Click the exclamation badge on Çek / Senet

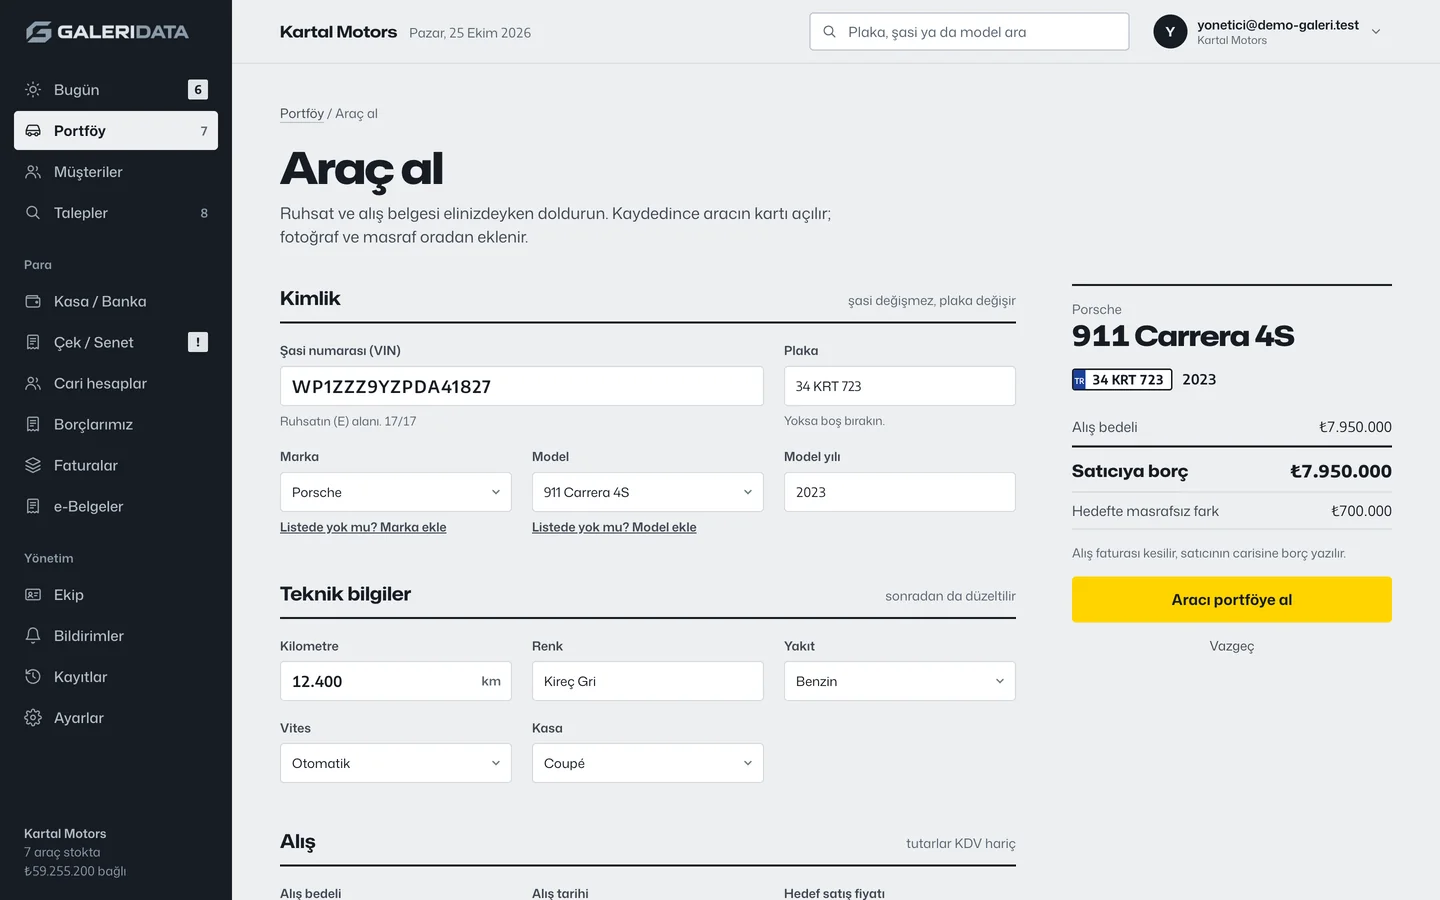point(198,342)
